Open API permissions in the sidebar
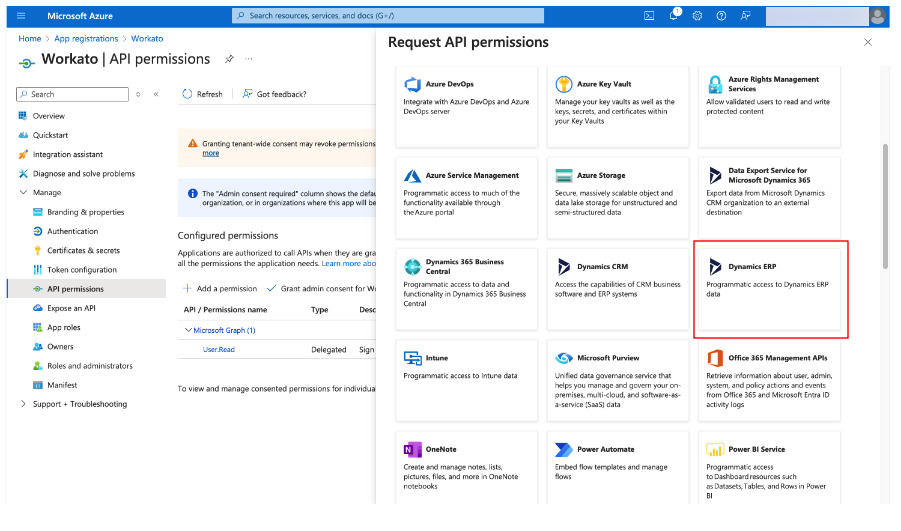The height and width of the screenshot is (531, 901). [x=75, y=289]
